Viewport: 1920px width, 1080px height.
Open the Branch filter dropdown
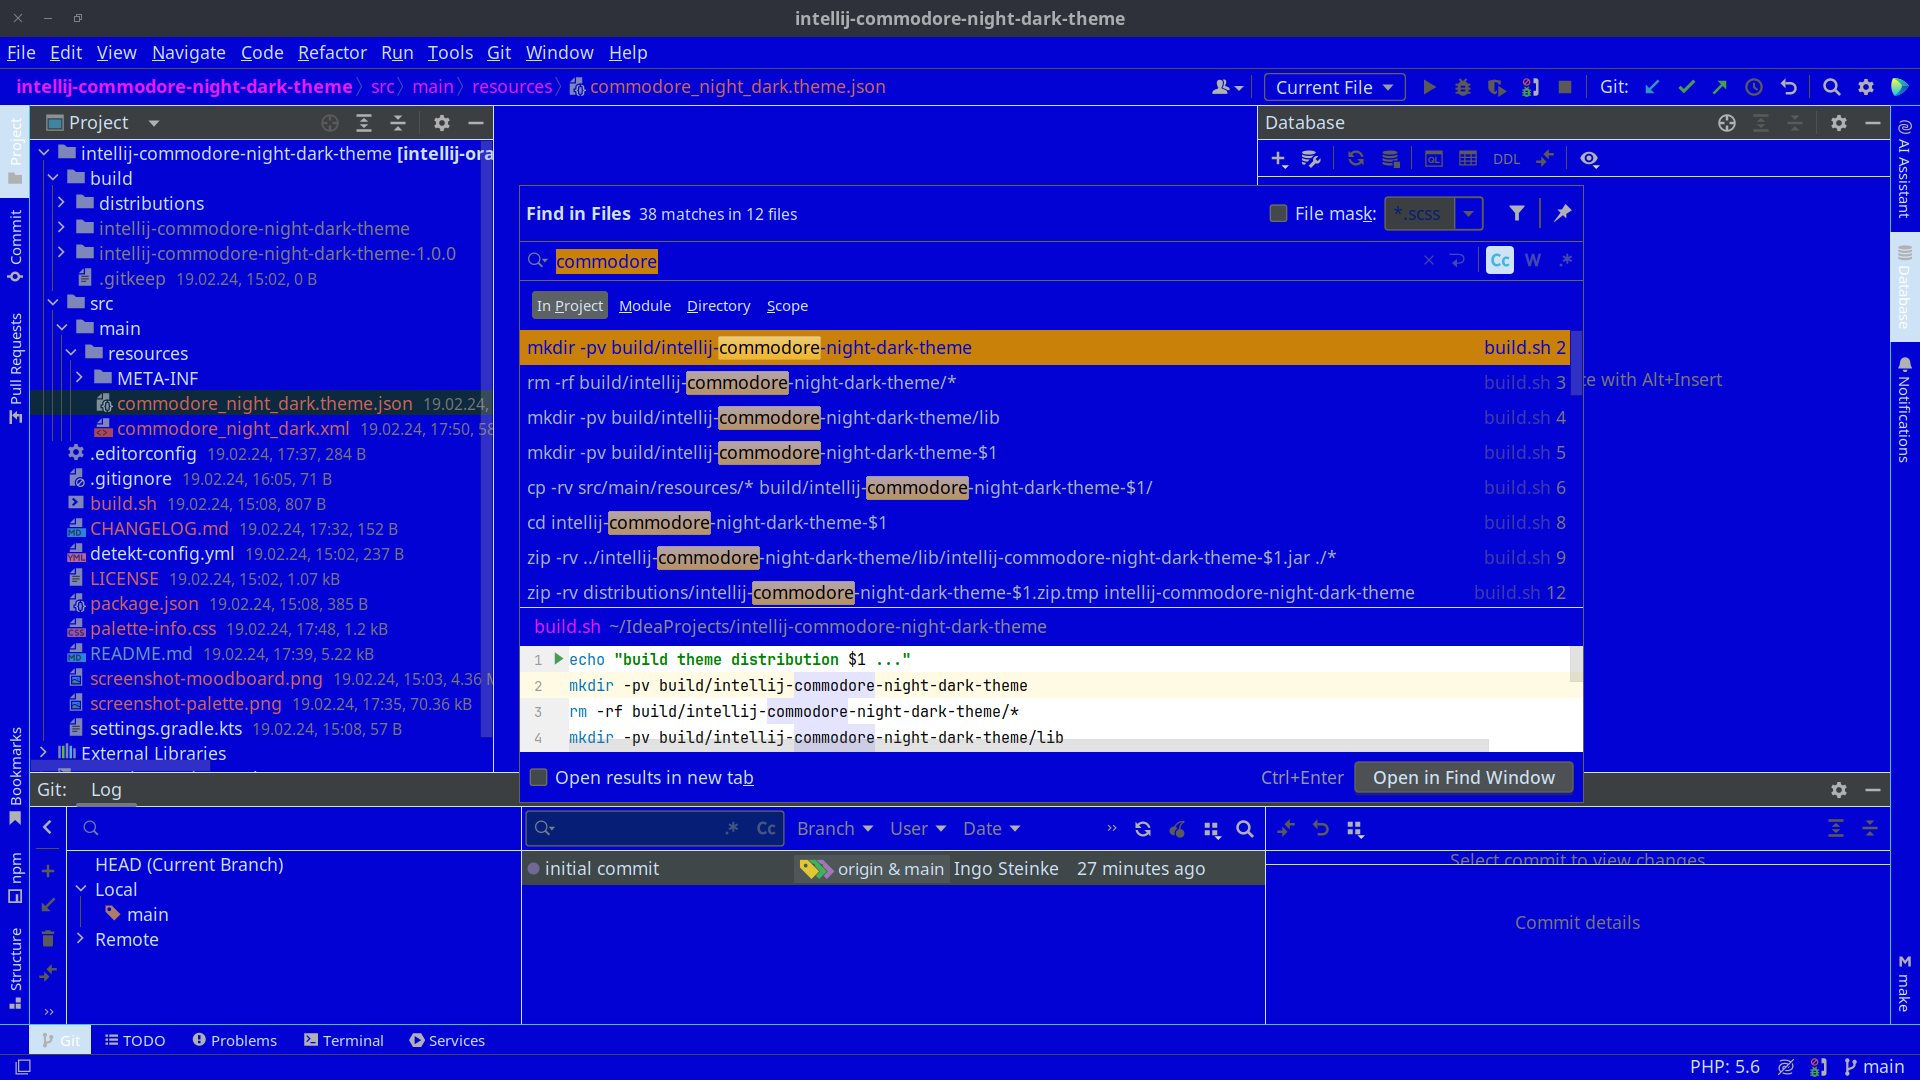835,829
